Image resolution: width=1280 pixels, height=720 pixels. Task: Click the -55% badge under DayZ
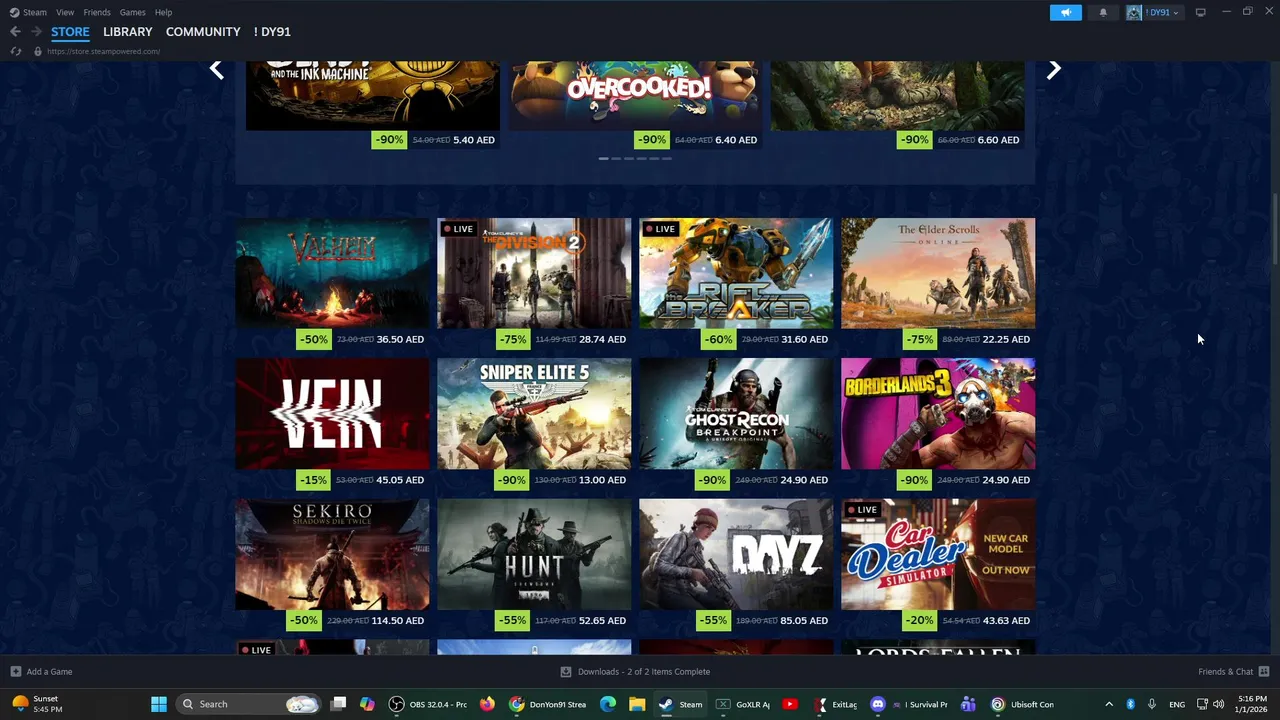pyautogui.click(x=713, y=620)
